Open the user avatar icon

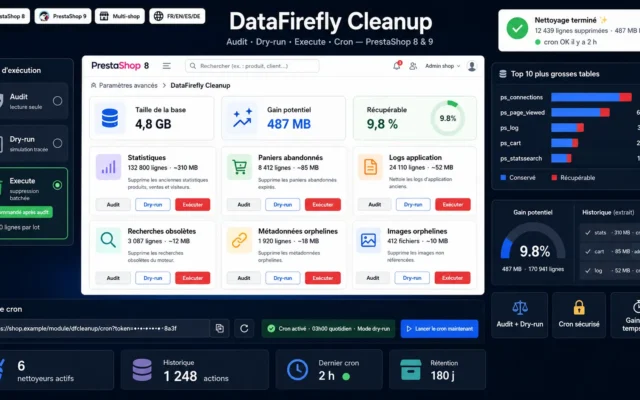pyautogui.click(x=472, y=66)
